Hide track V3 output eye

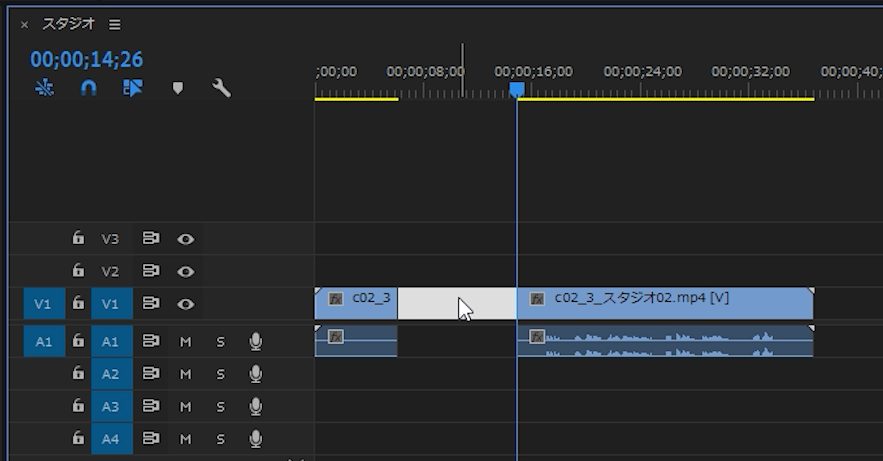[186, 239]
